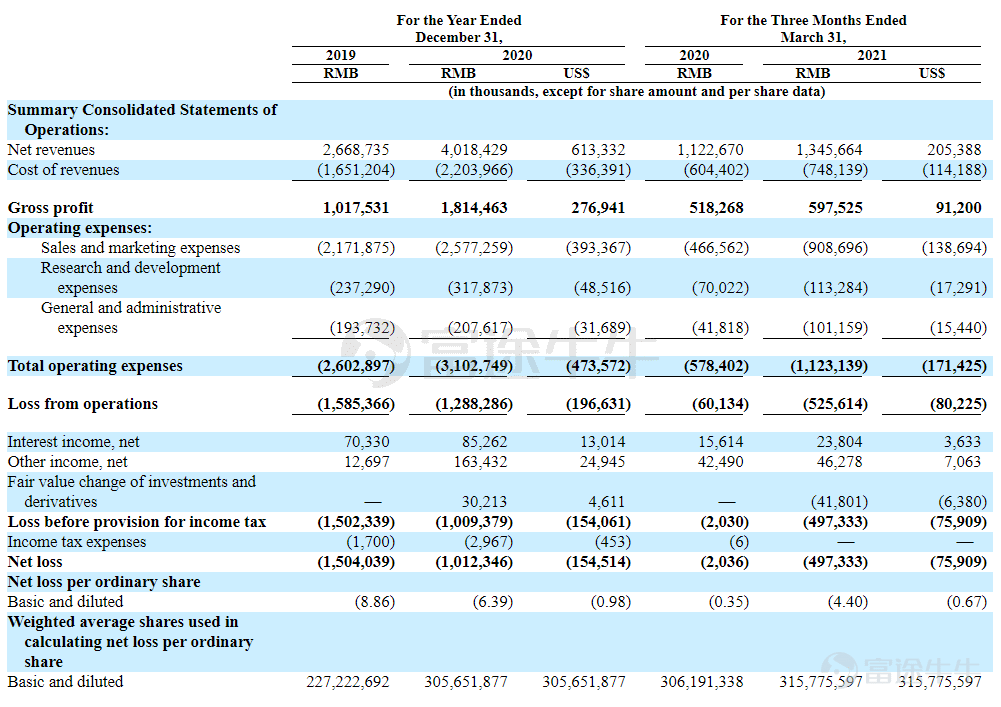Click the value (2,203,966)

[x=474, y=170]
